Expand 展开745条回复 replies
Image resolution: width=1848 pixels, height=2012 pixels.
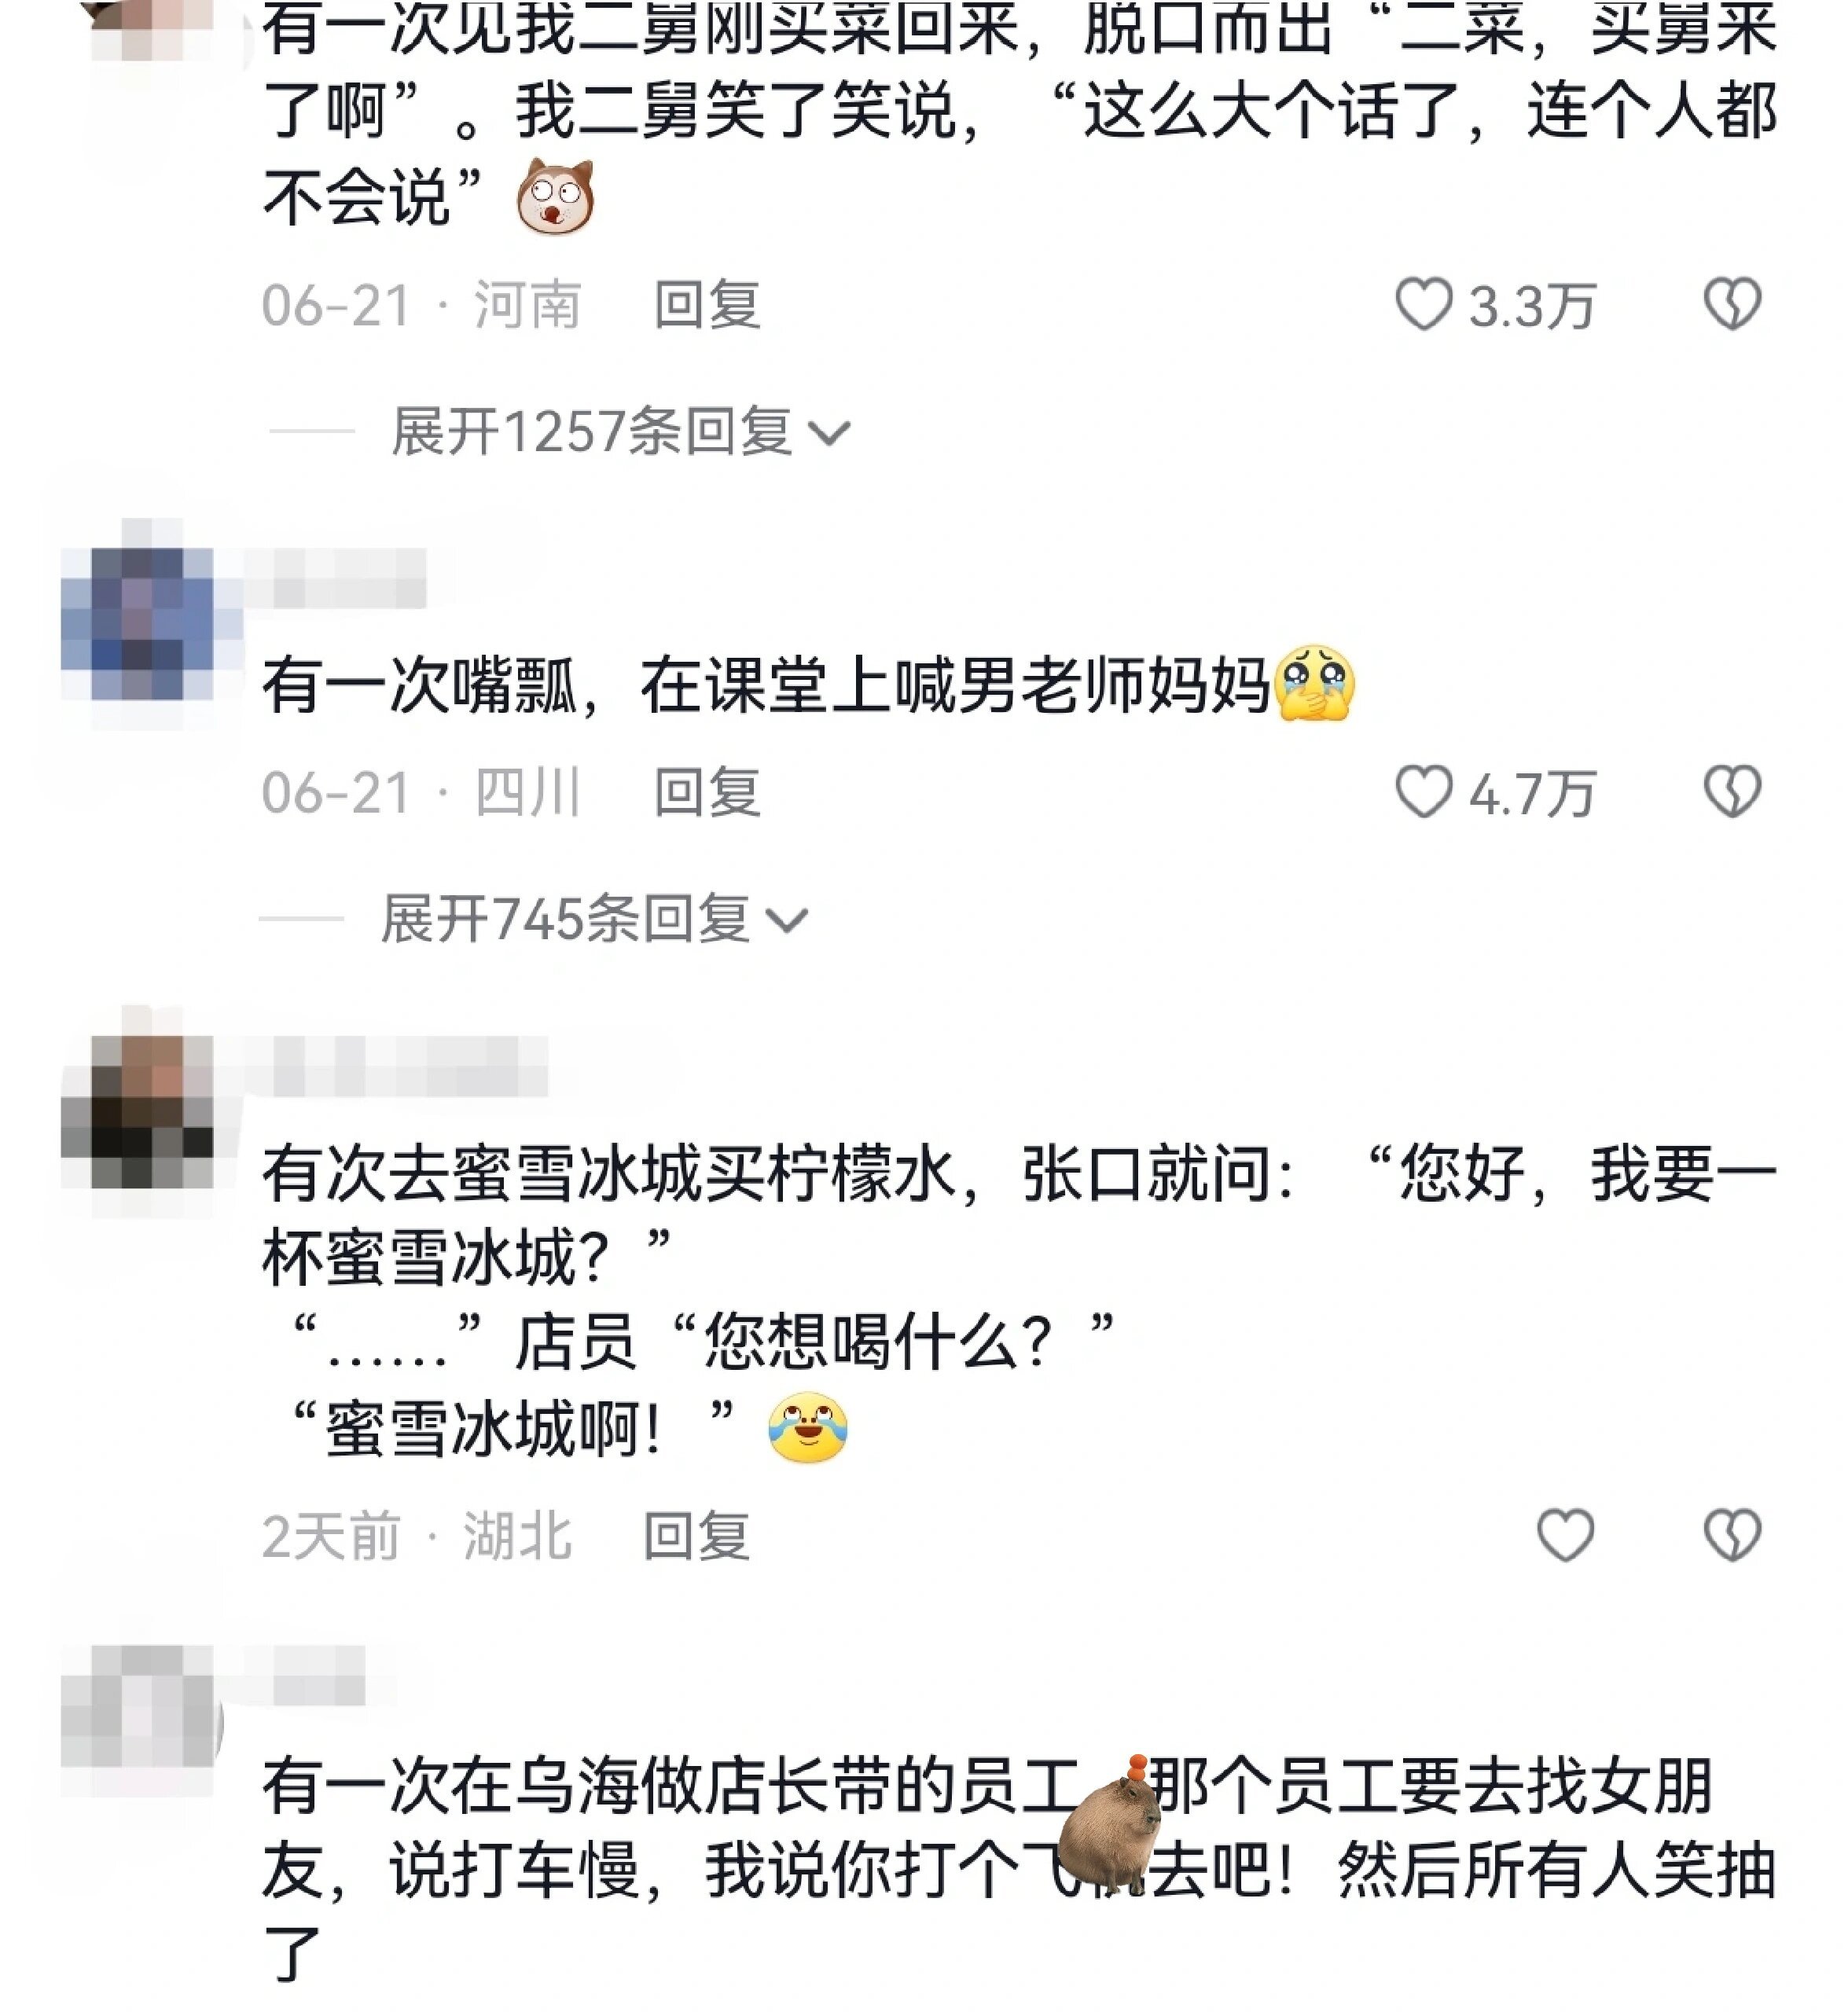pyautogui.click(x=594, y=918)
